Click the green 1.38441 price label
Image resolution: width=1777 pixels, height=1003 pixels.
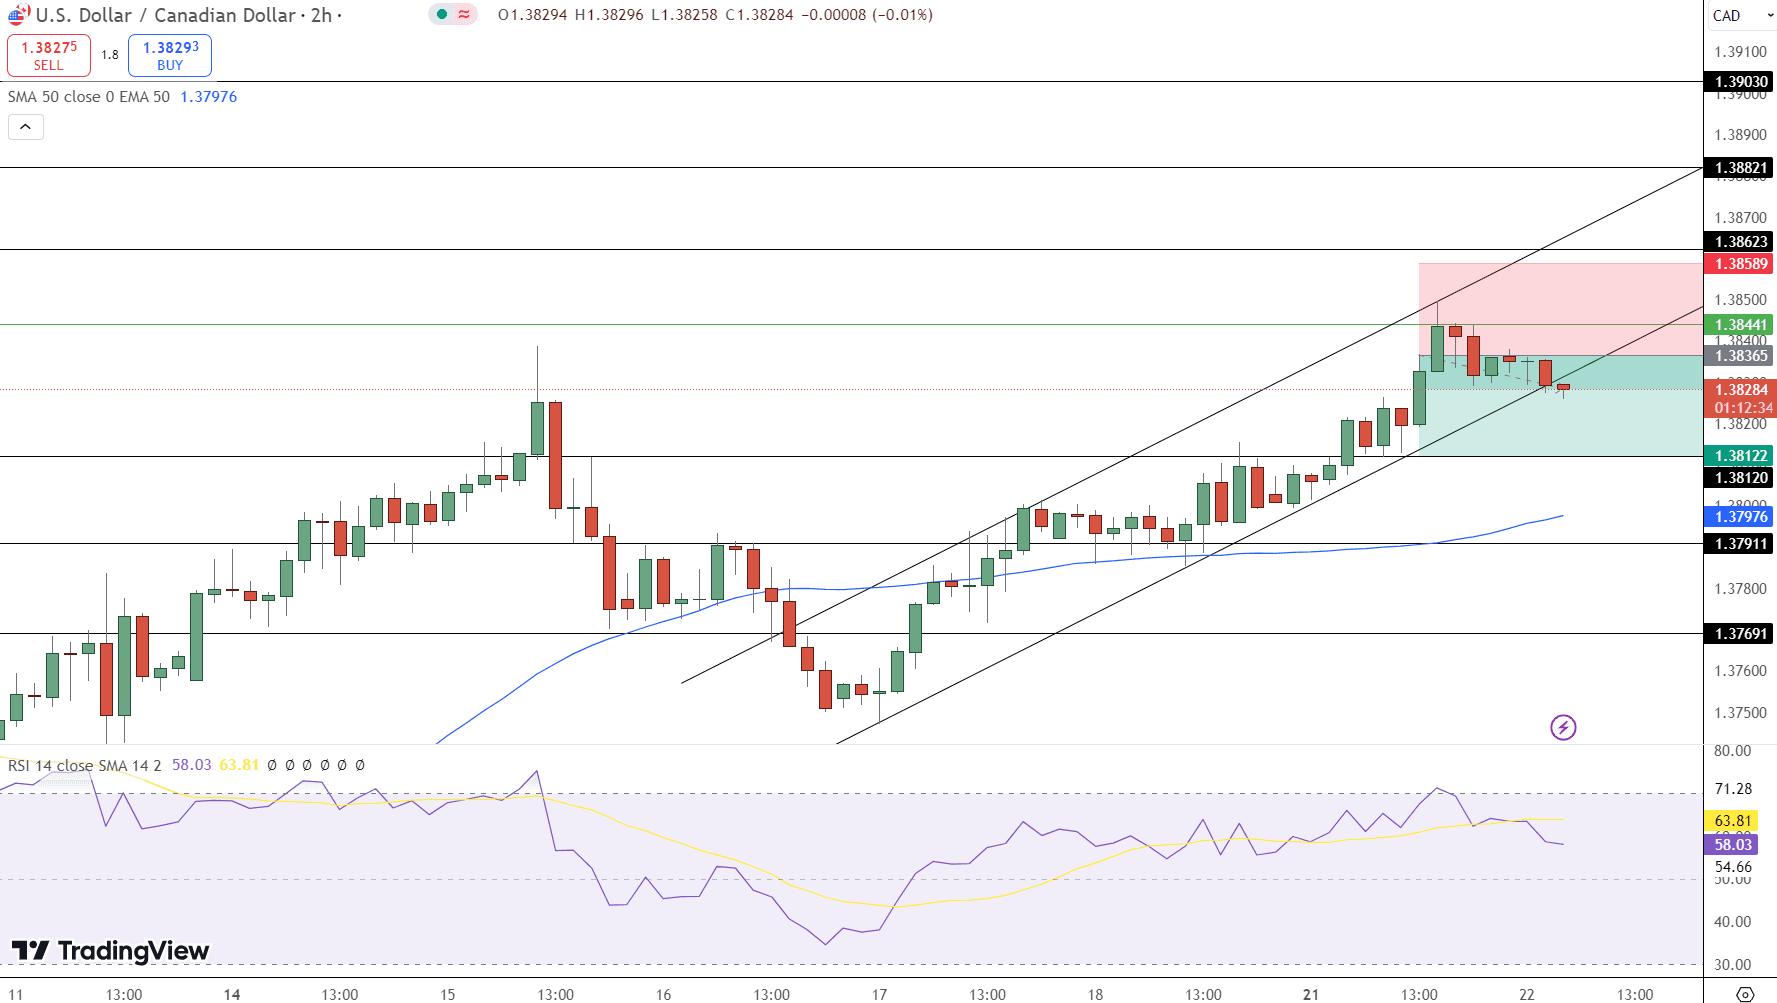[1740, 325]
